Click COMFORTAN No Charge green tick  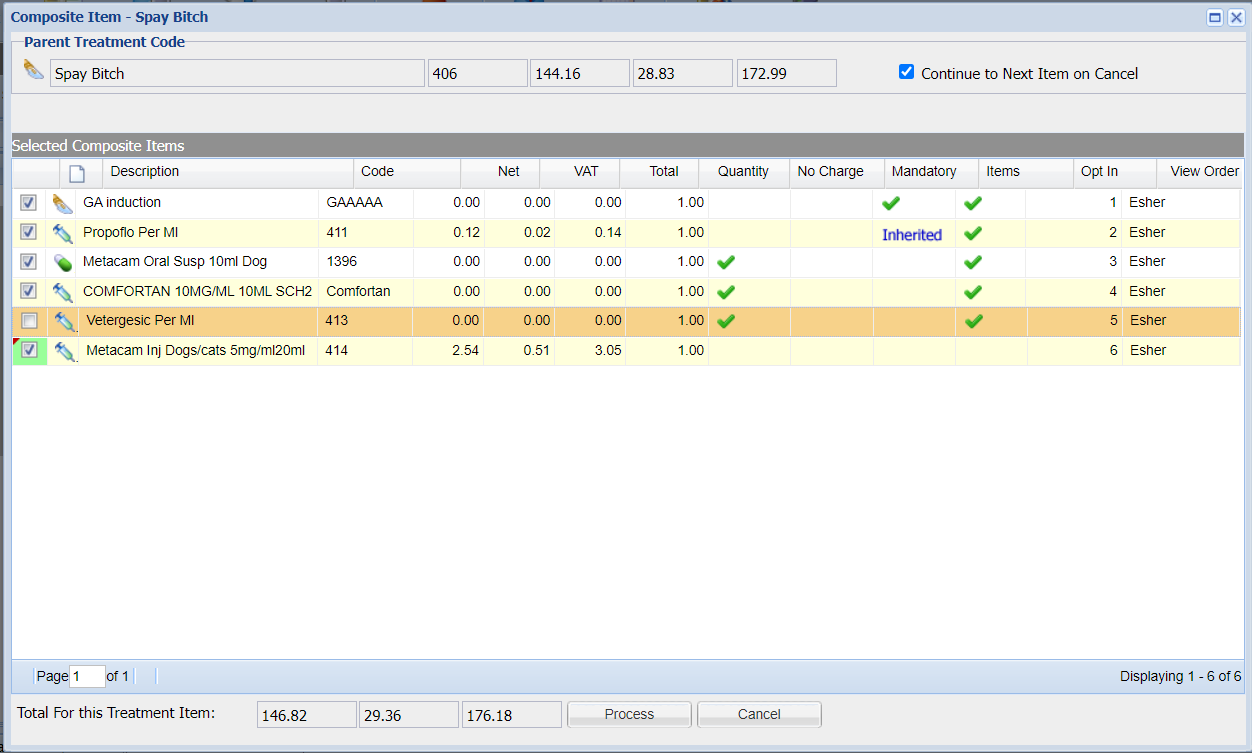[726, 292]
